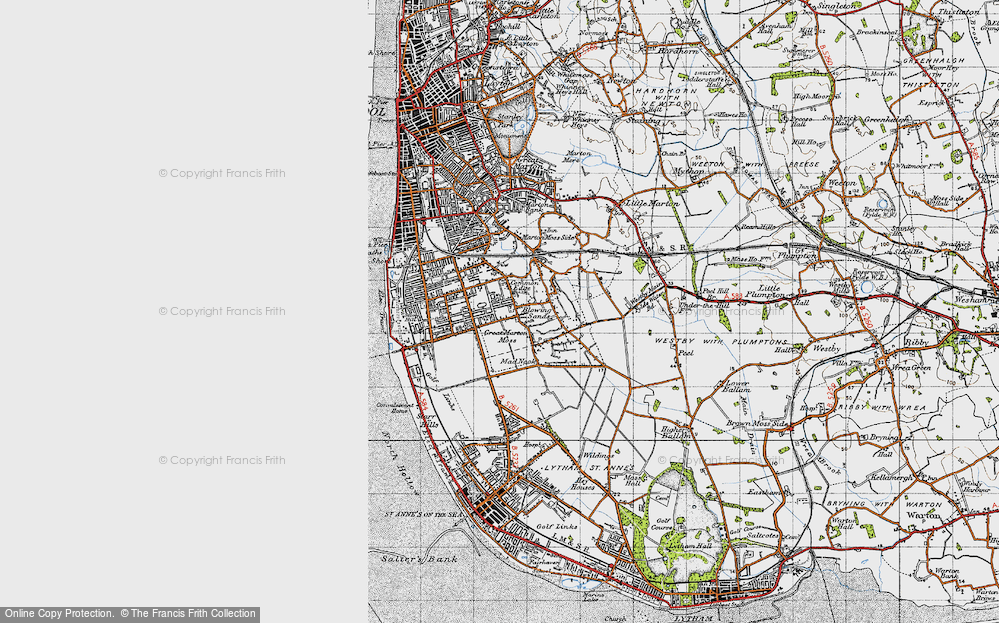The image size is (999, 623).
Task: Click the 'Online Copy Protection' footer banner
Action: [x=130, y=614]
